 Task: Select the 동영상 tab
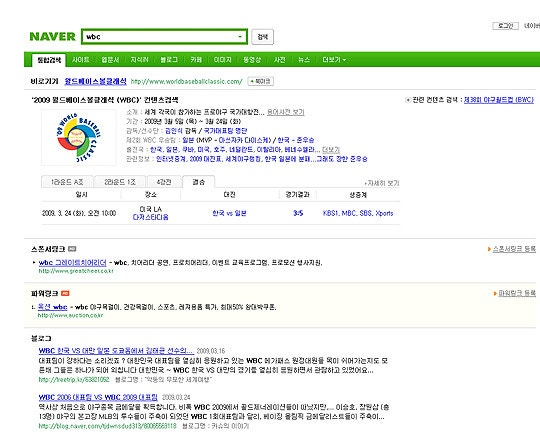pos(252,60)
